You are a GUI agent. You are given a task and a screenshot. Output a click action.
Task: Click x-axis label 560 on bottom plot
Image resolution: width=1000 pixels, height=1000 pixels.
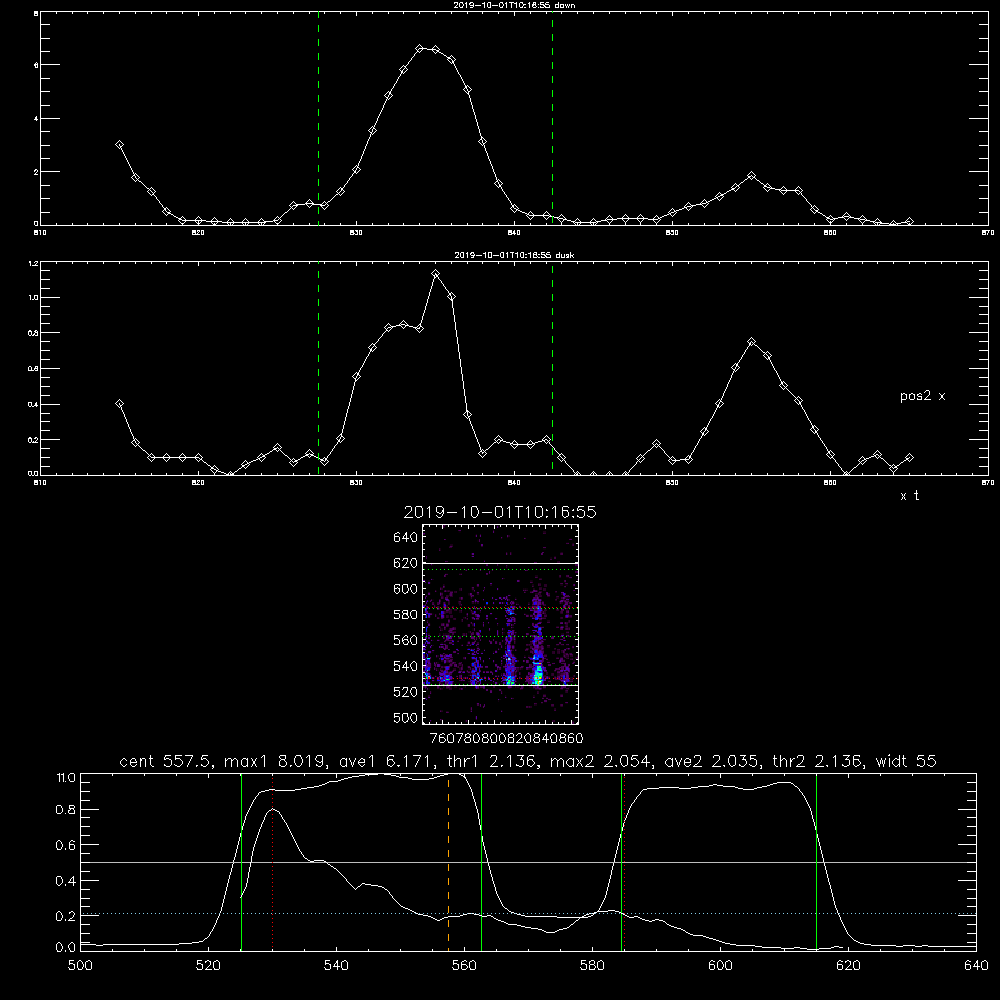464,966
